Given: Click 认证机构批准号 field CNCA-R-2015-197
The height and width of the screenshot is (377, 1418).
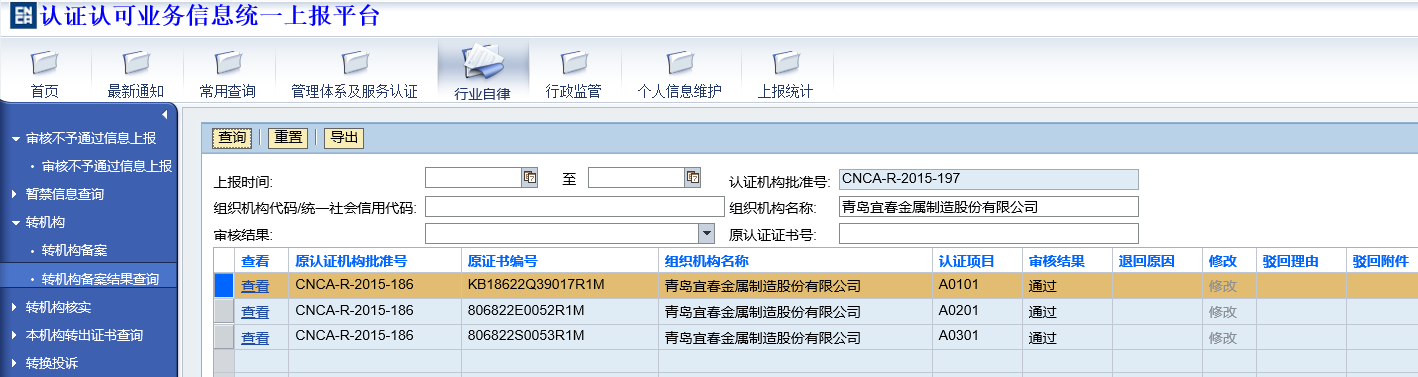Looking at the screenshot, I should (x=989, y=179).
